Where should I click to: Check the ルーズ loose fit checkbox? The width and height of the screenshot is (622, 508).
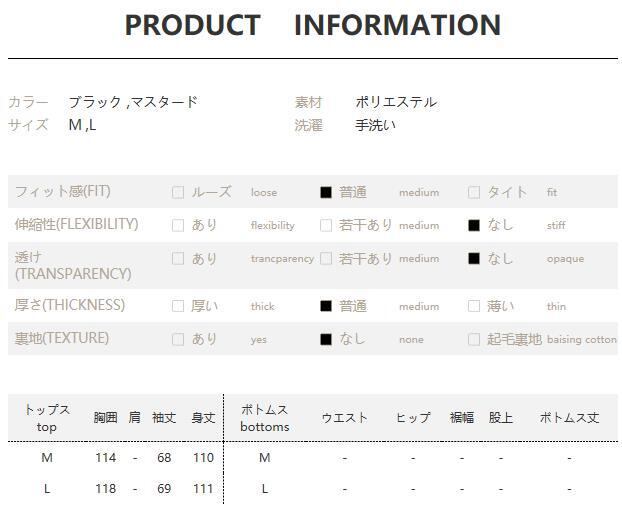(178, 193)
